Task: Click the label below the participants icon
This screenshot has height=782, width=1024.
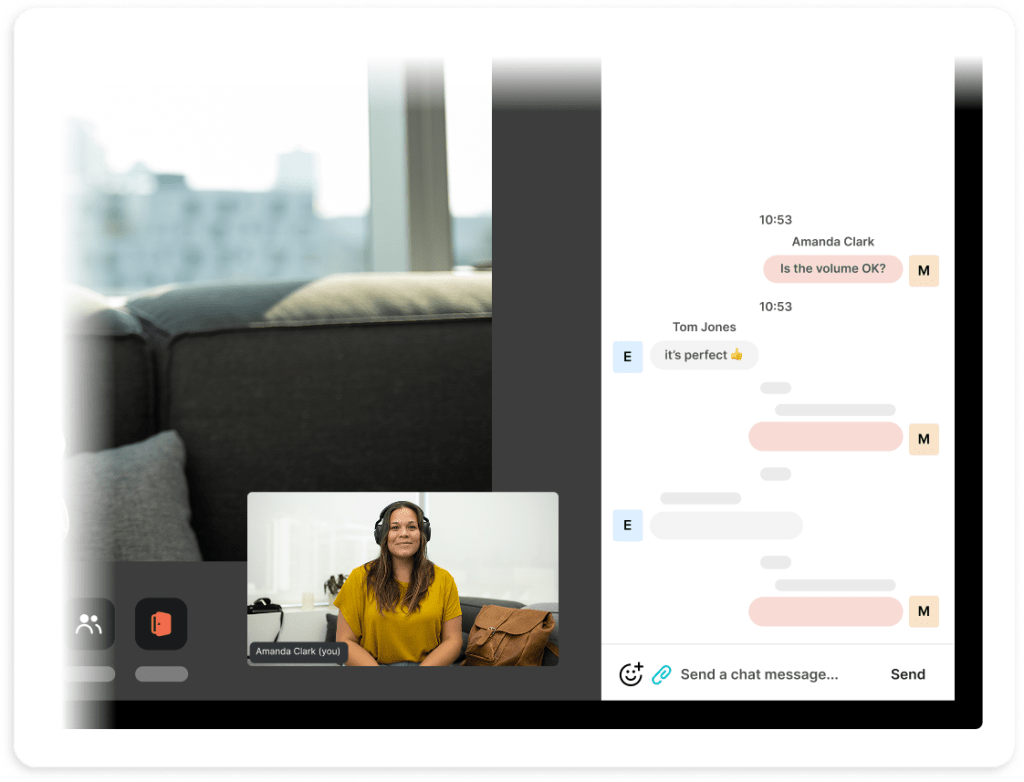Action: tap(89, 674)
